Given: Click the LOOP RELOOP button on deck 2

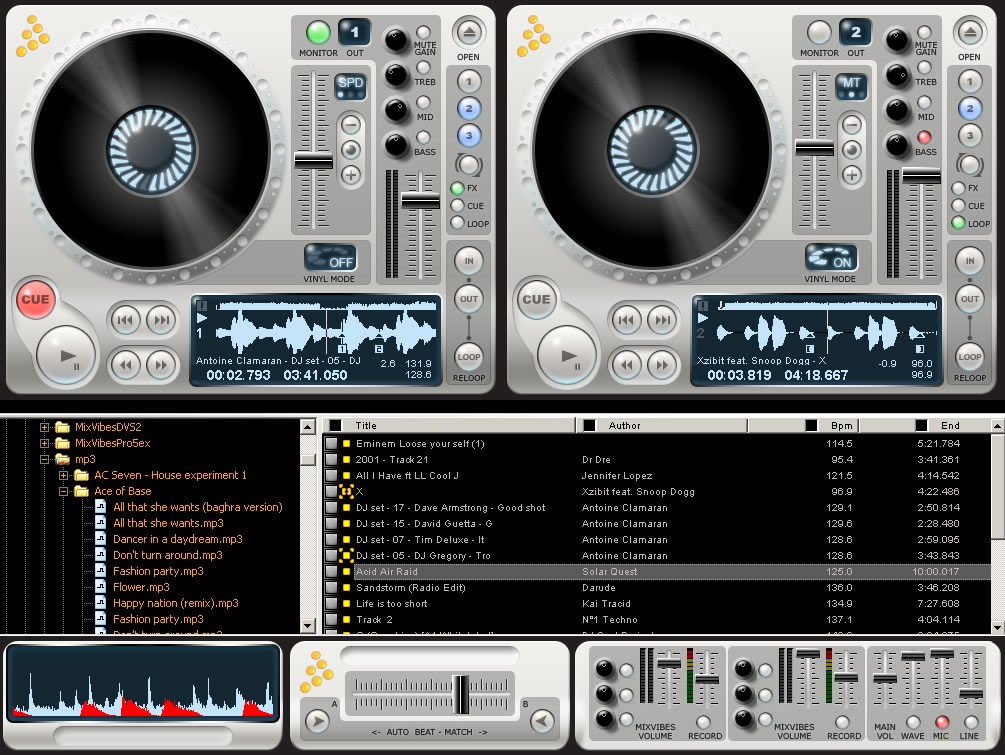Looking at the screenshot, I should click(969, 357).
